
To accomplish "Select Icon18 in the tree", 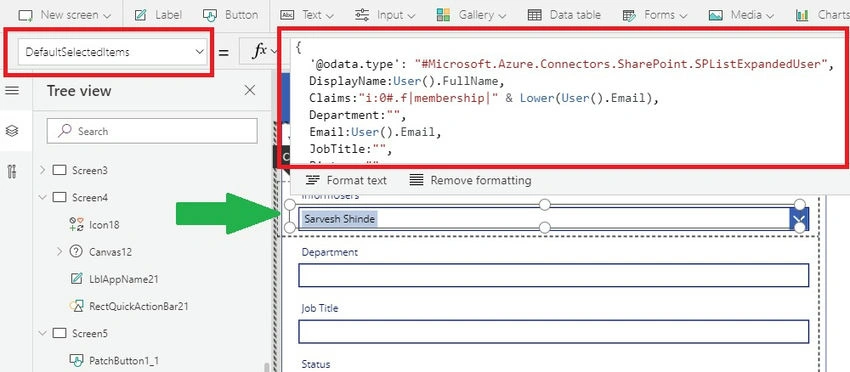I will pyautogui.click(x=104, y=225).
